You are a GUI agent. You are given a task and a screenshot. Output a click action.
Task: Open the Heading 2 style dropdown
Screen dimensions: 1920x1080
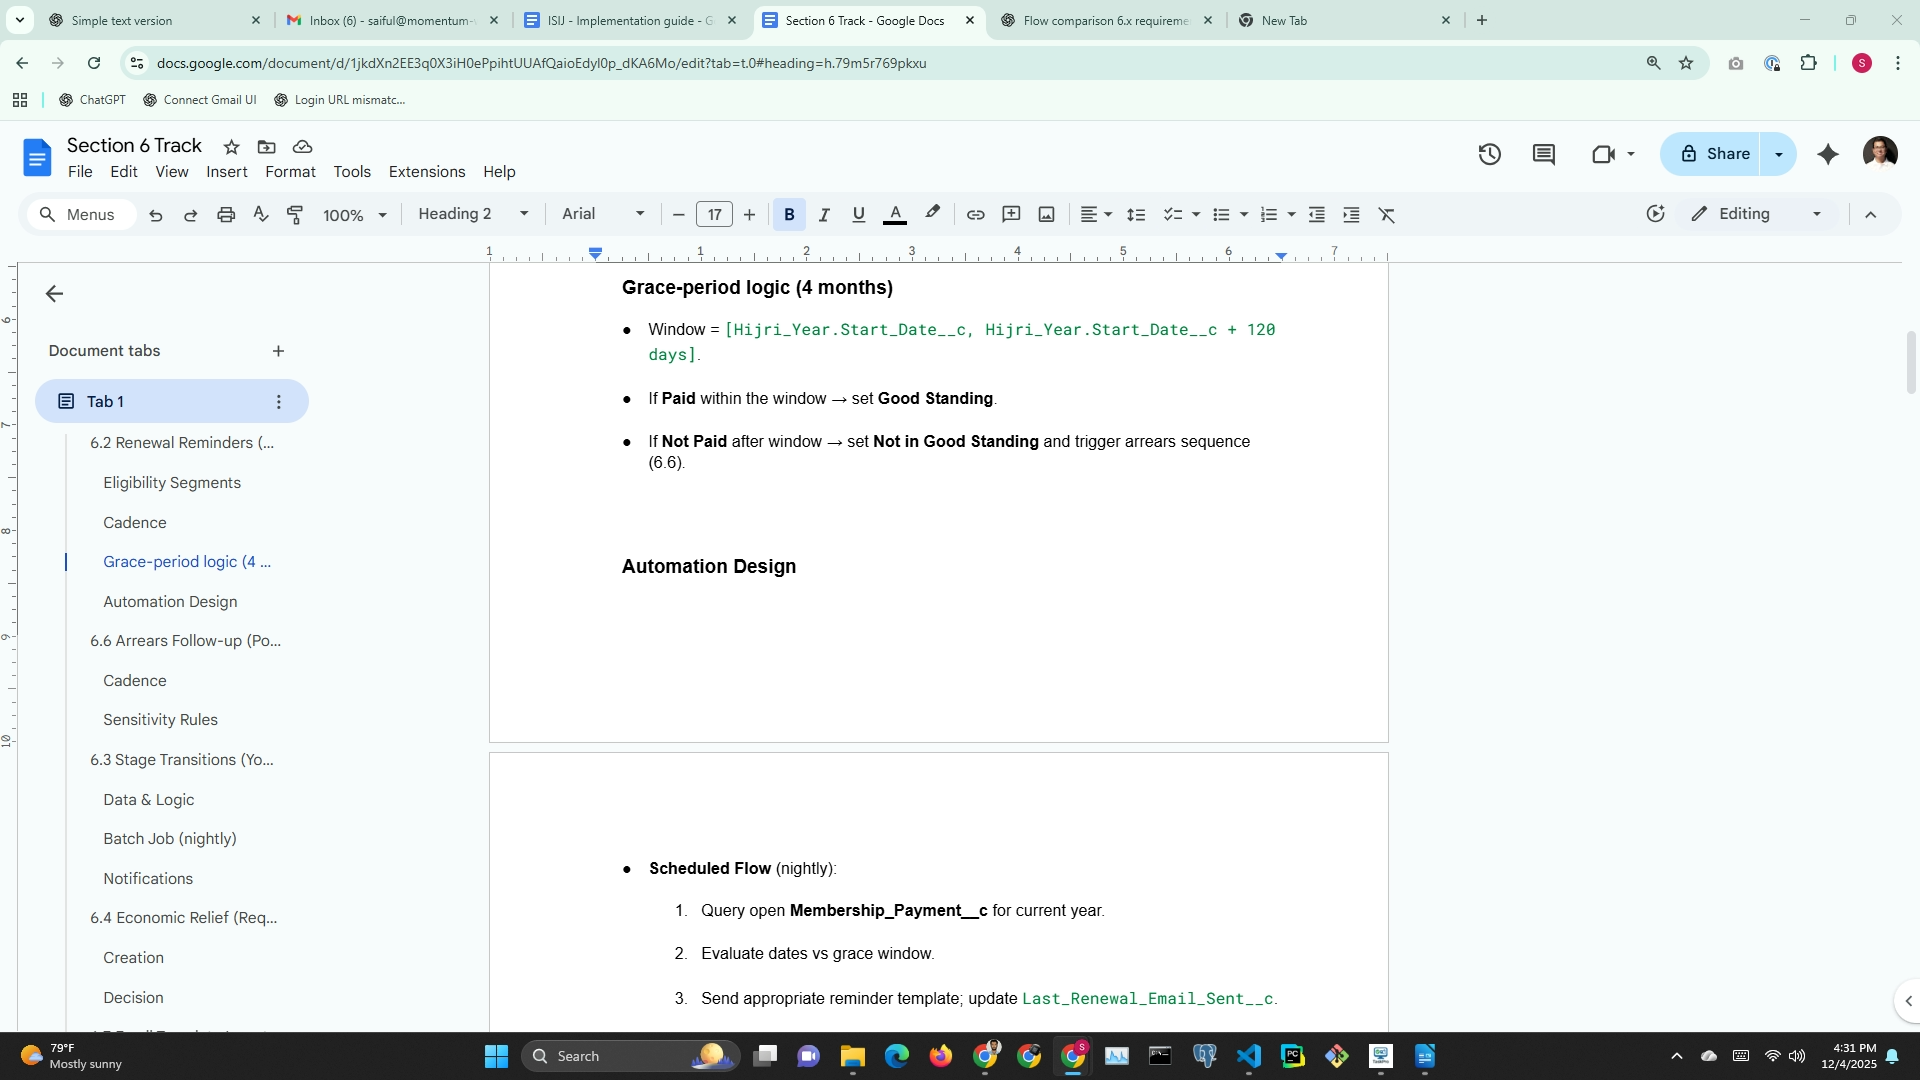point(472,214)
